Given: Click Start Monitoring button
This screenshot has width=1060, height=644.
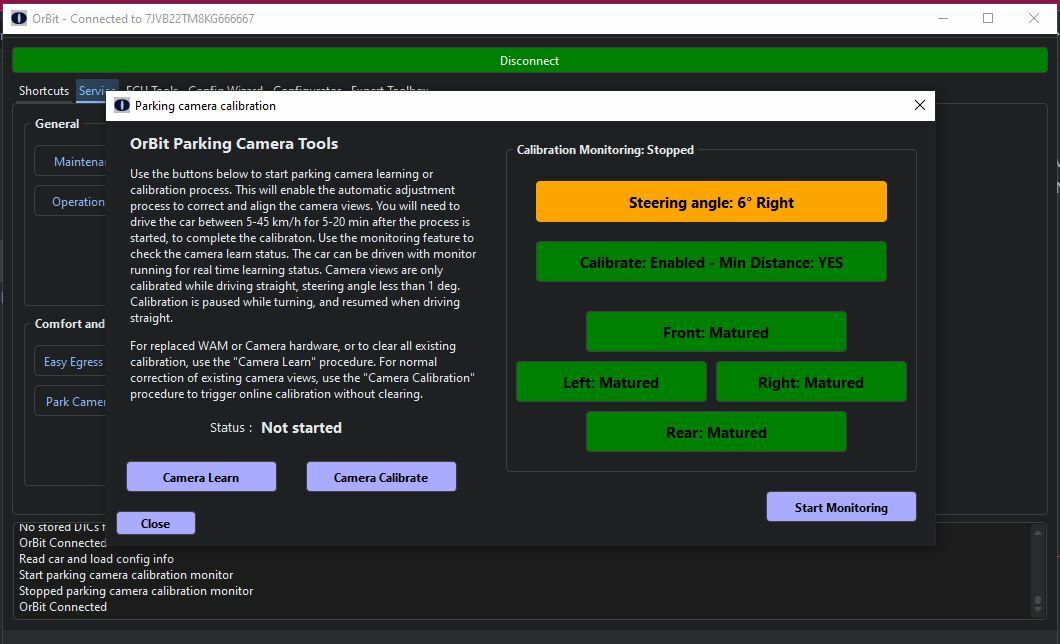Looking at the screenshot, I should pos(841,507).
